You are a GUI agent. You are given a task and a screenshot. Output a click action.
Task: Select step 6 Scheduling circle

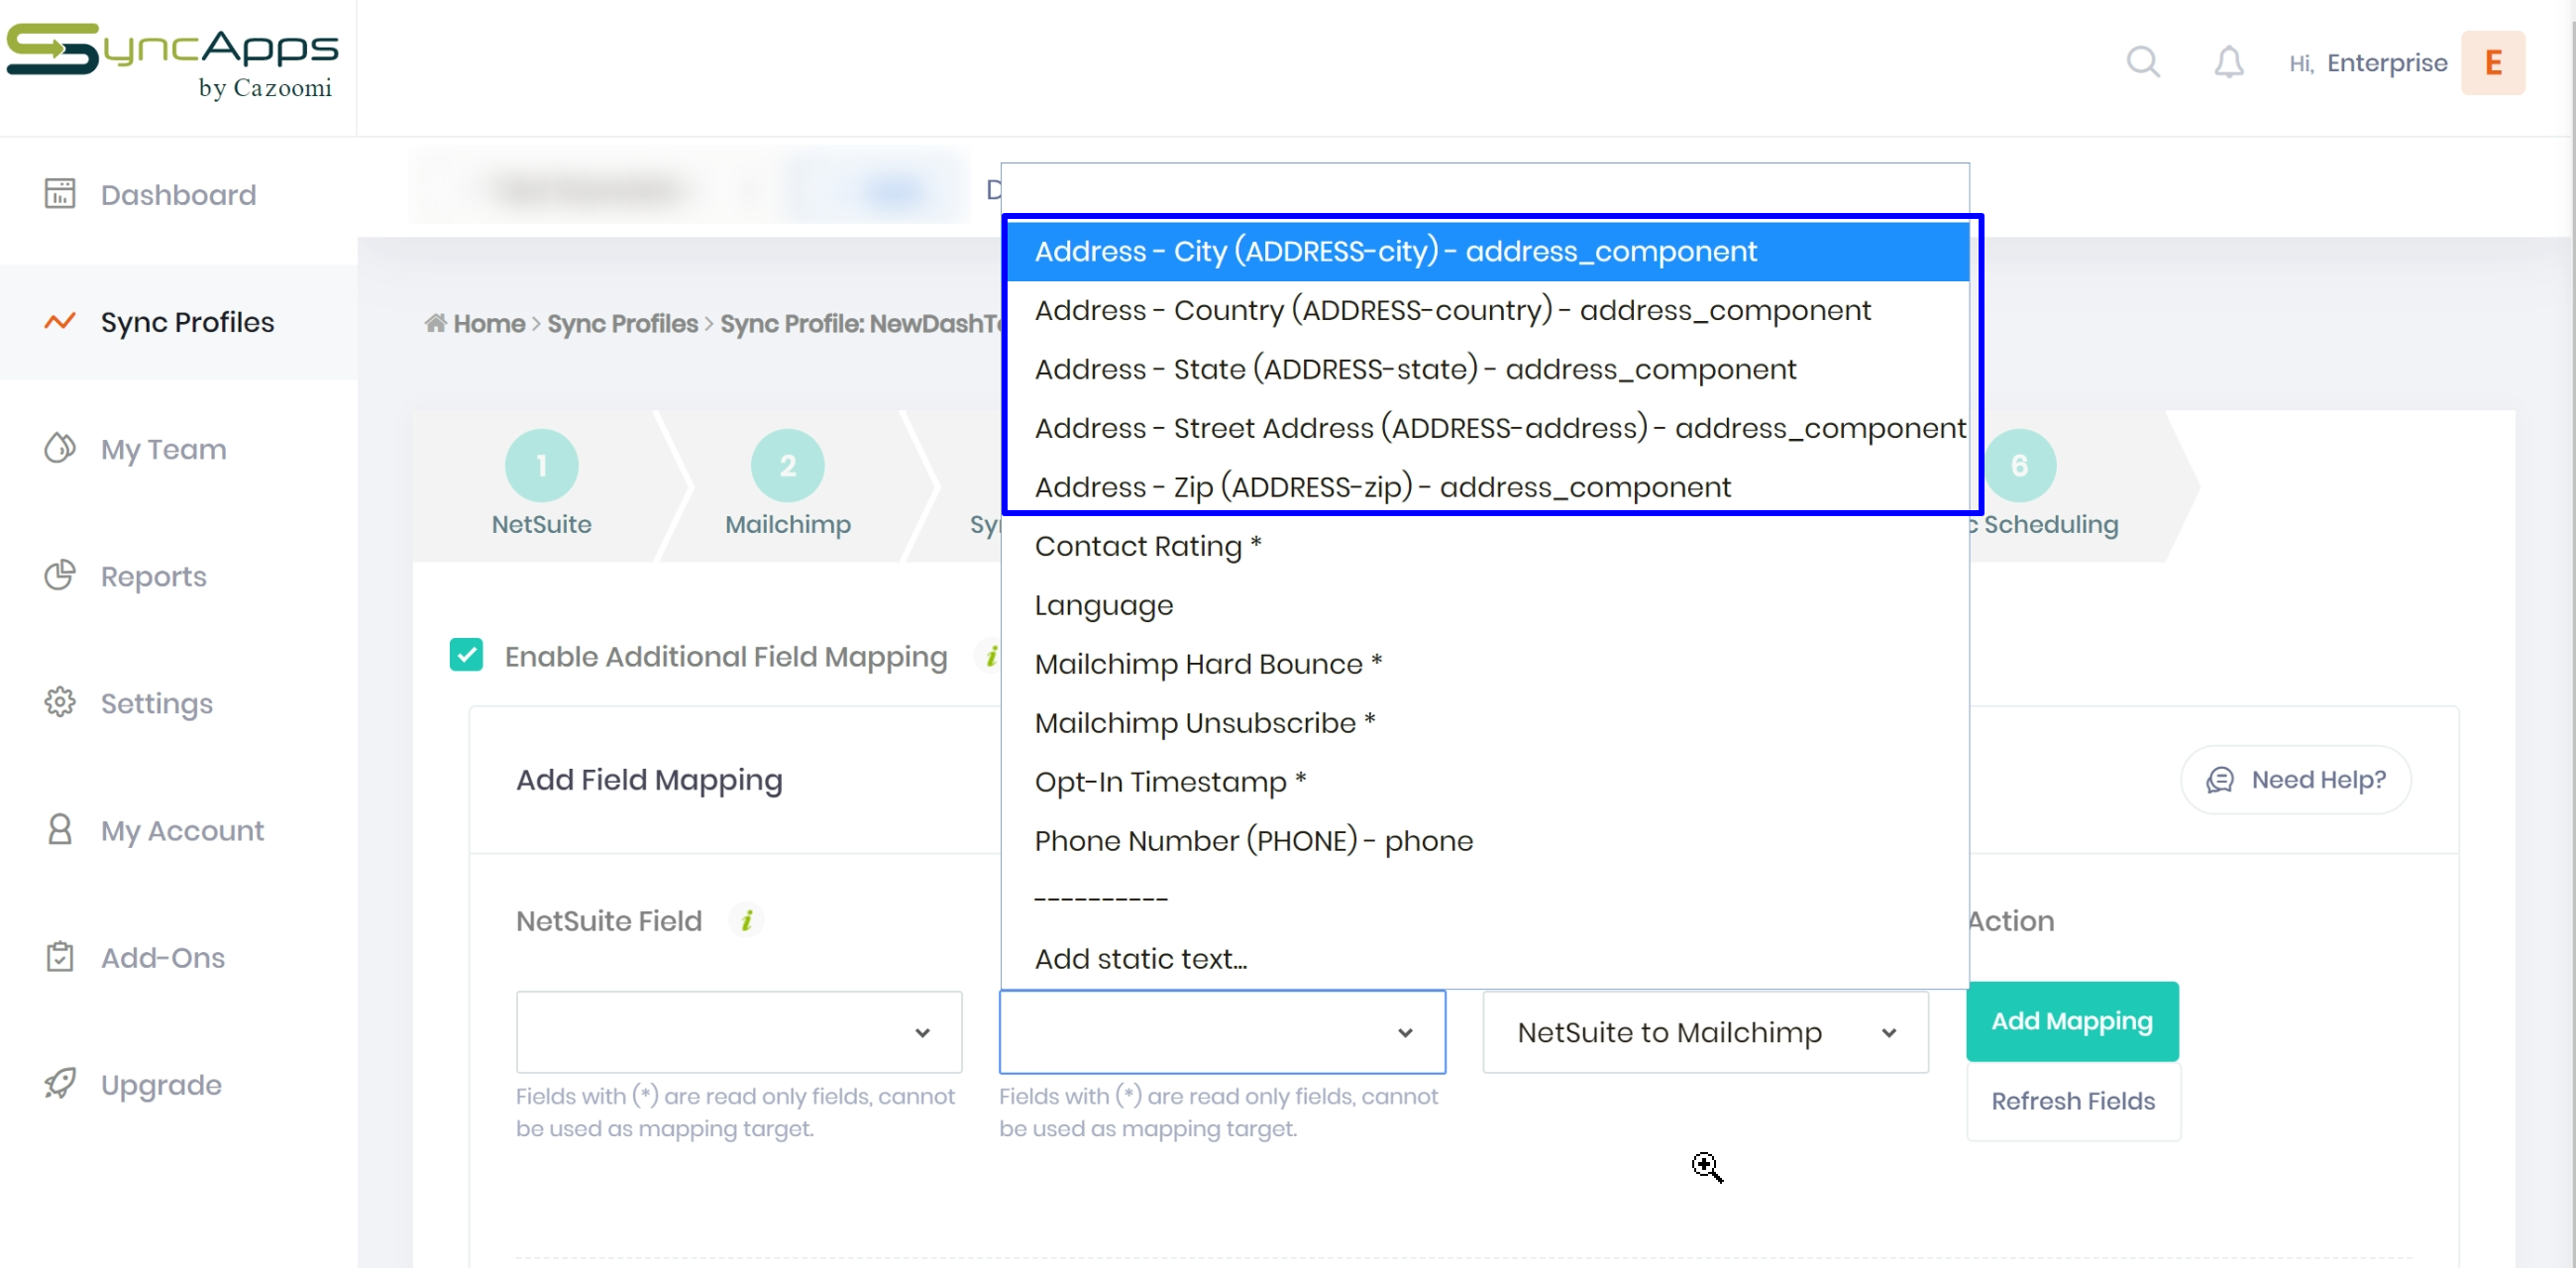[x=2019, y=465]
